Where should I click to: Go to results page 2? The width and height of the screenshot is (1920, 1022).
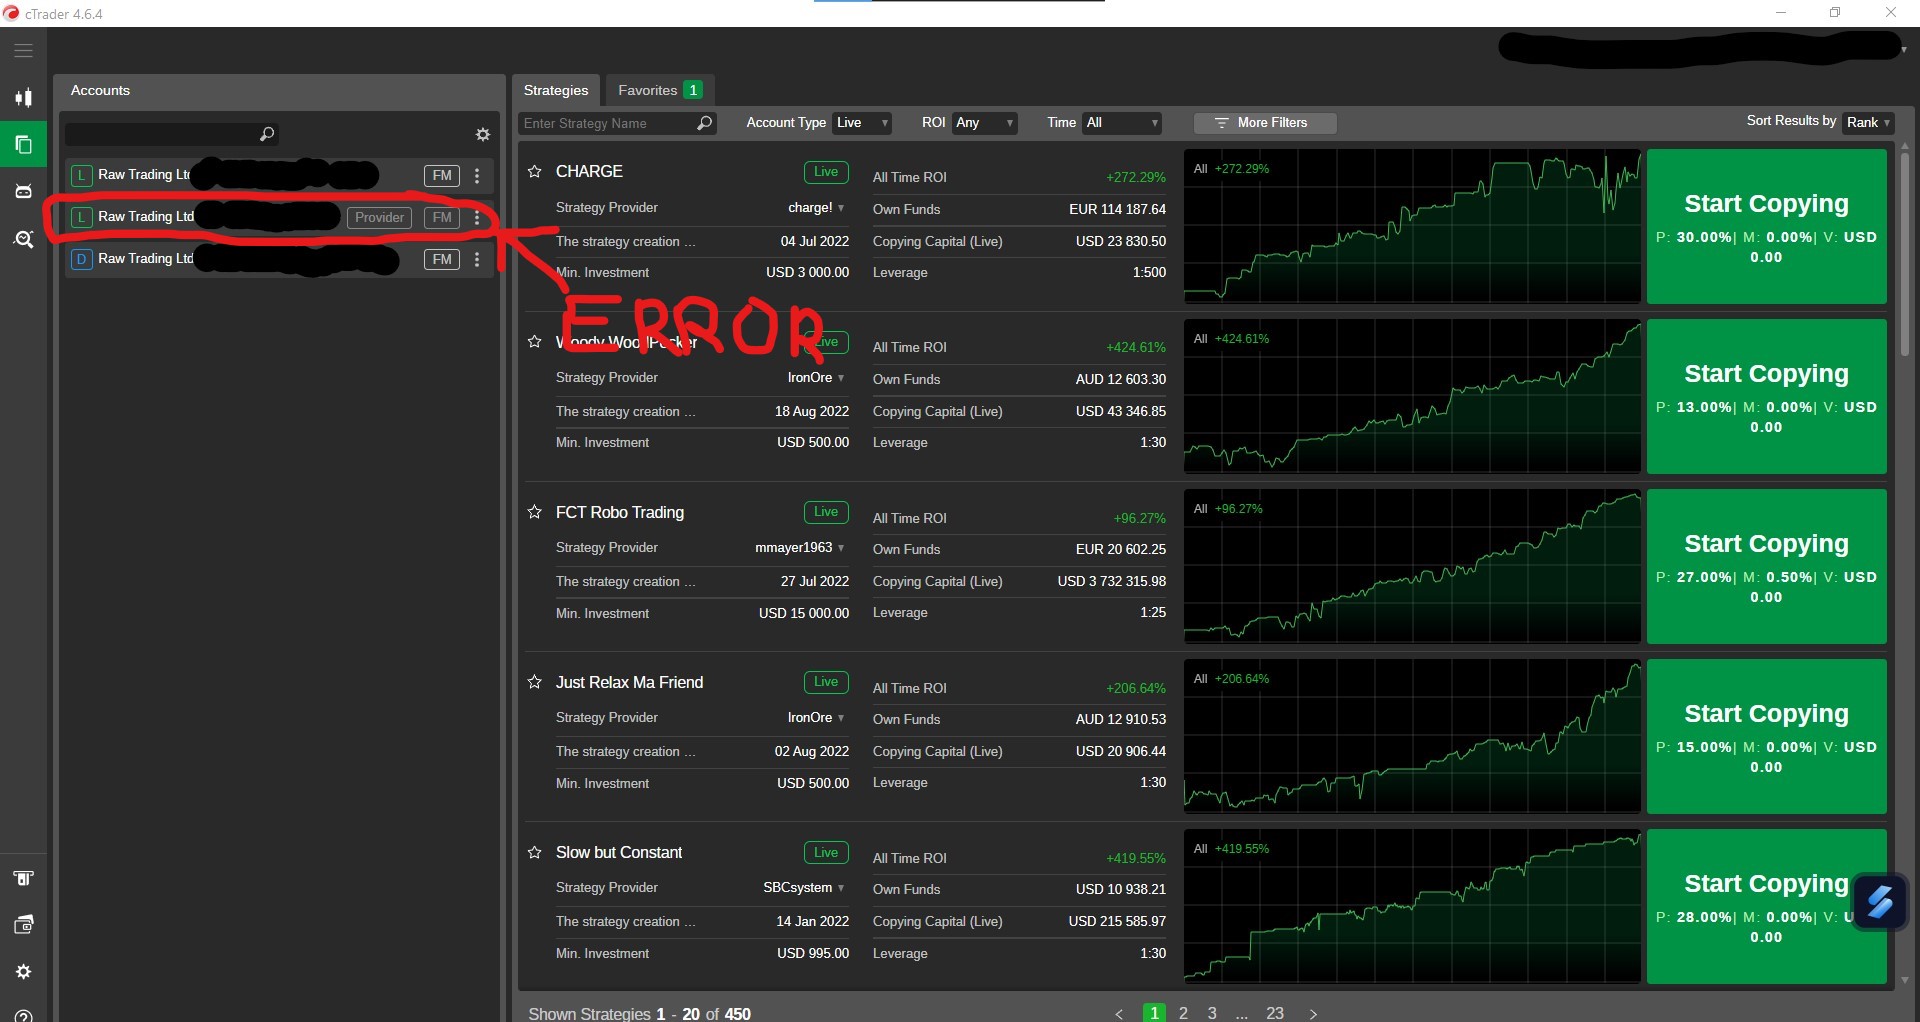click(1183, 1013)
